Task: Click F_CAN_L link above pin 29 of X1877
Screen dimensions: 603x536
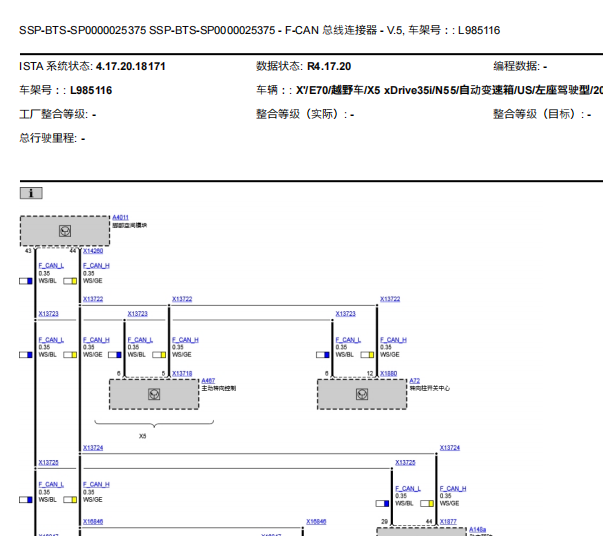Action: pos(408,489)
